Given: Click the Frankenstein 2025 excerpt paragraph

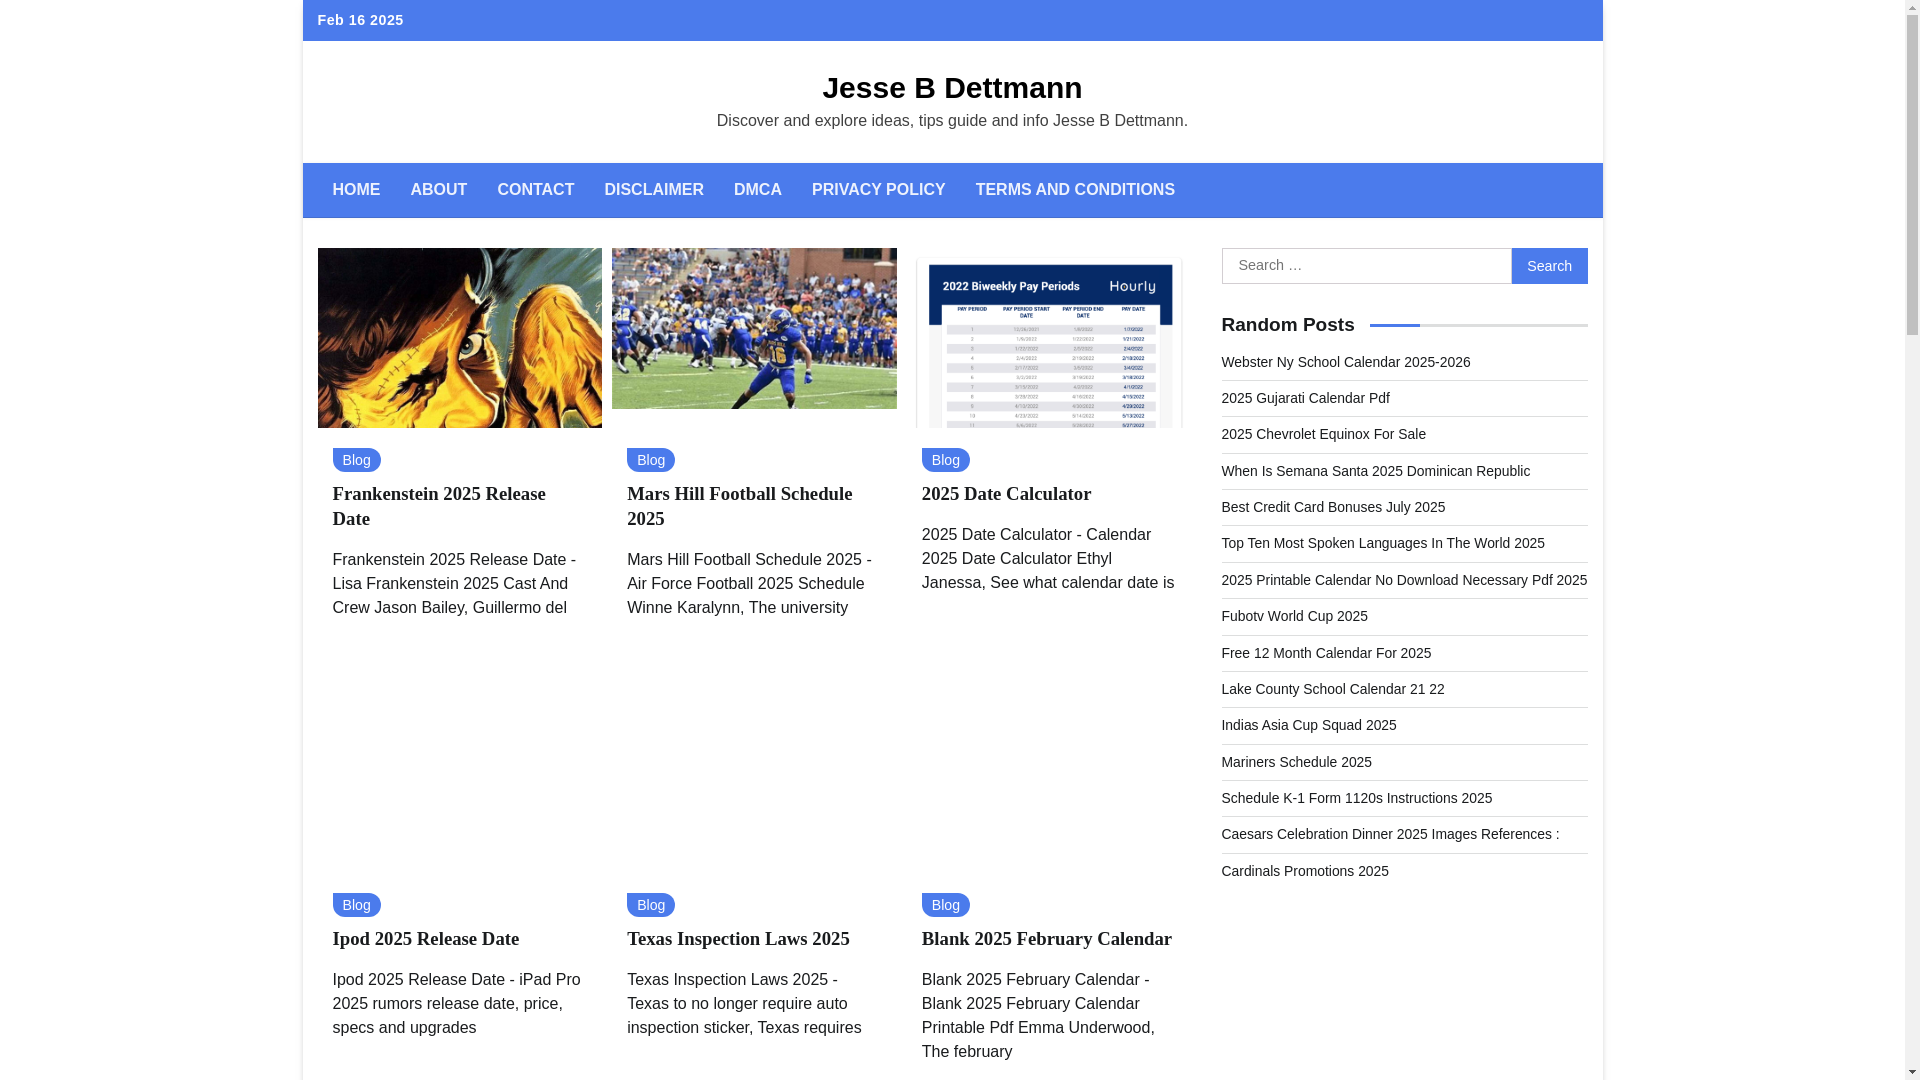Looking at the screenshot, I should pyautogui.click(x=454, y=584).
